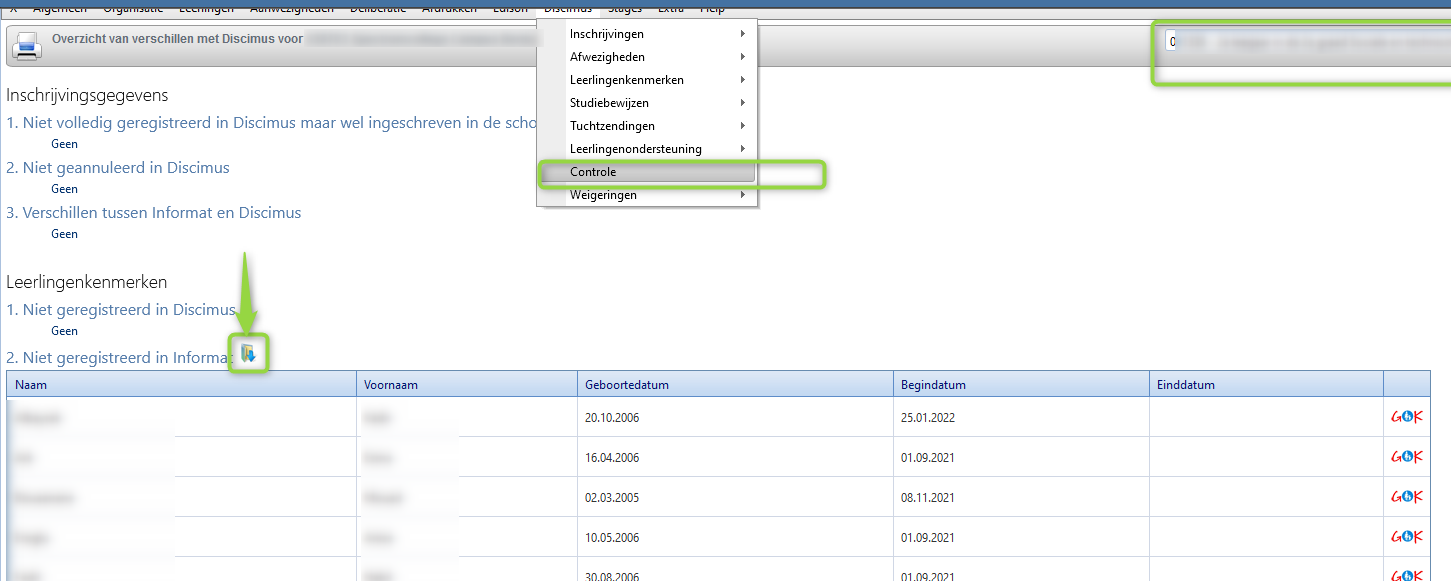1451x581 pixels.
Task: Click the Weigeringen submenu arrow
Action: pyautogui.click(x=743, y=195)
